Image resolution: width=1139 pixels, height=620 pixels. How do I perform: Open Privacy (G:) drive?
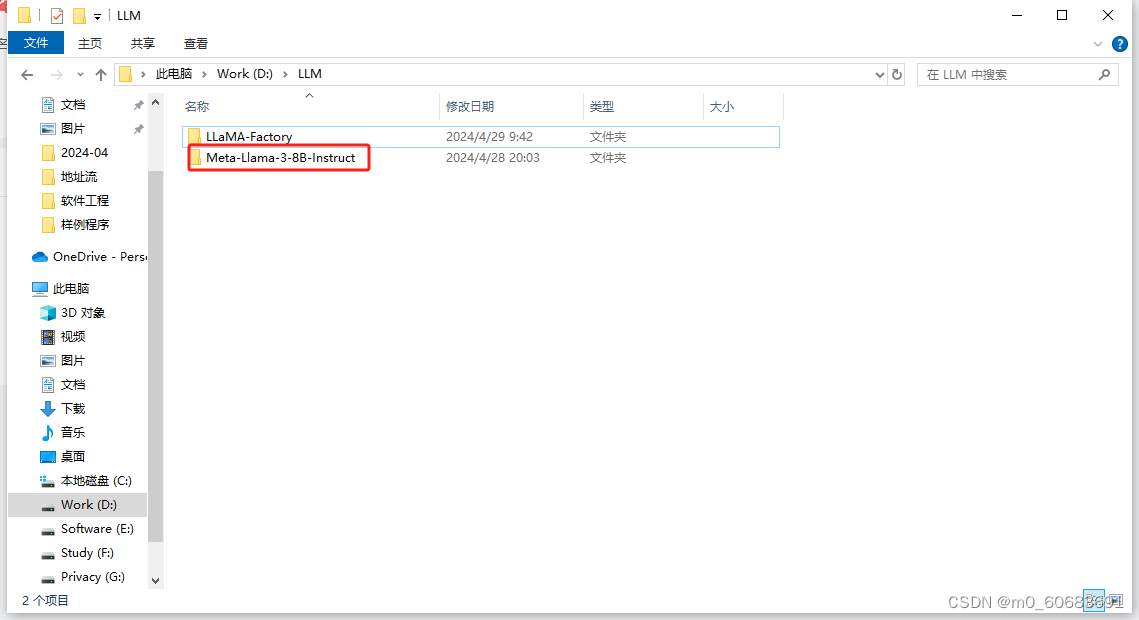92,576
